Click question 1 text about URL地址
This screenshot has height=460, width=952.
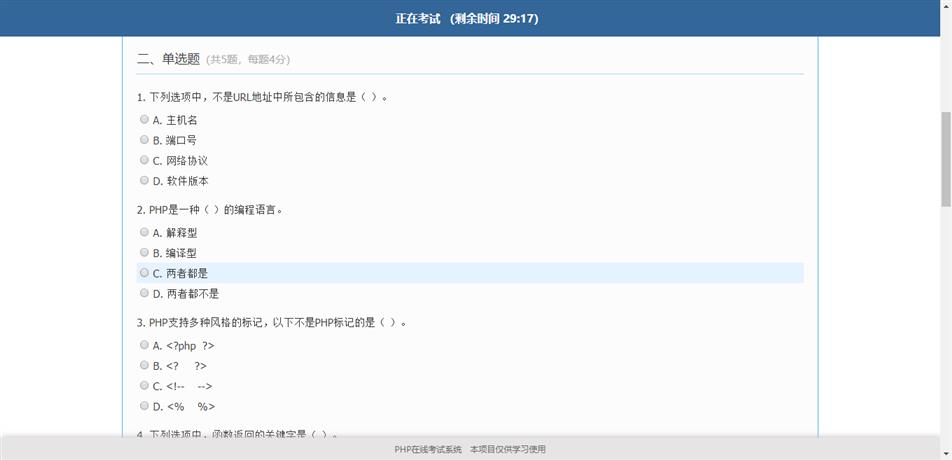point(260,97)
